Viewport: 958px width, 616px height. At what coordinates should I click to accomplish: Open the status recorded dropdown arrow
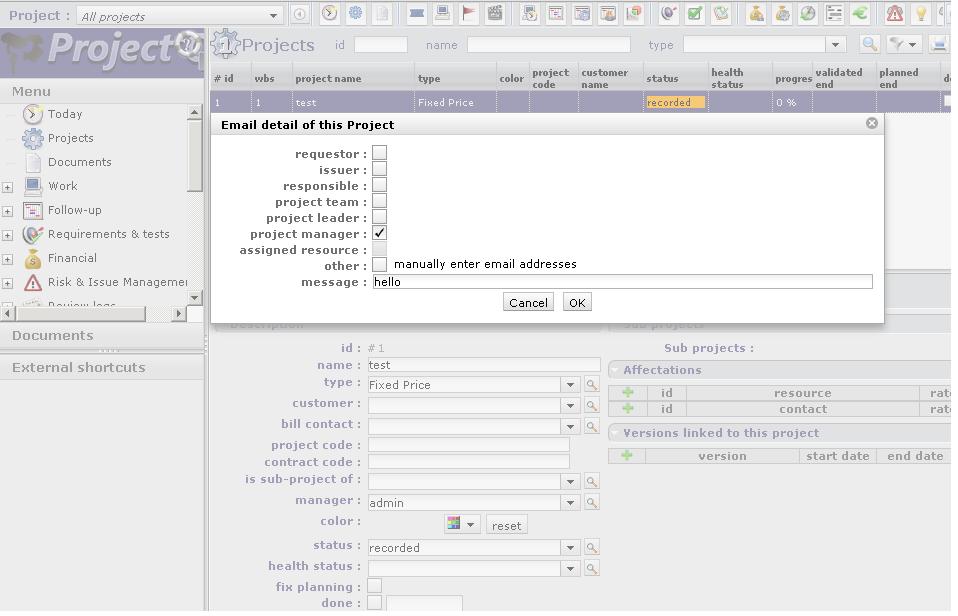(570, 548)
